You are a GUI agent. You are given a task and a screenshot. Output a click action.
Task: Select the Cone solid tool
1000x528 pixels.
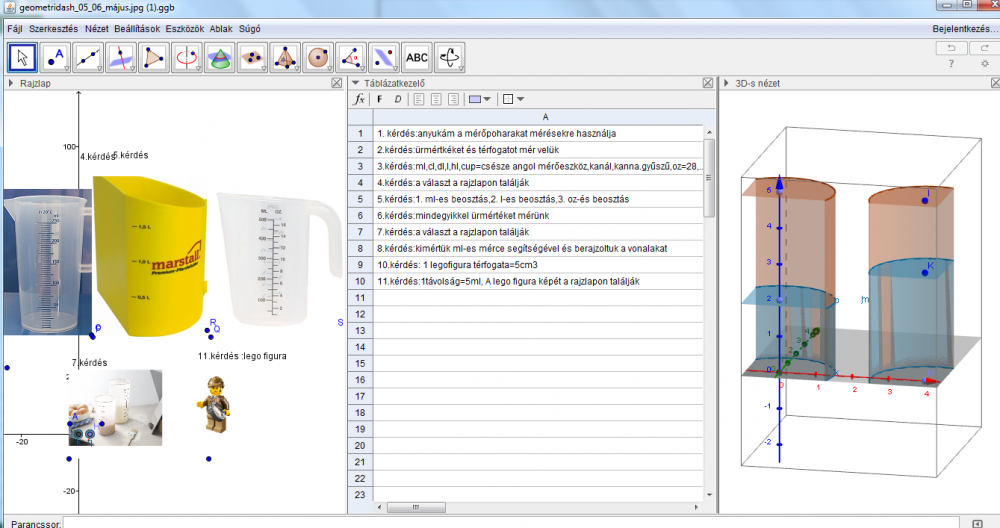[x=219, y=57]
